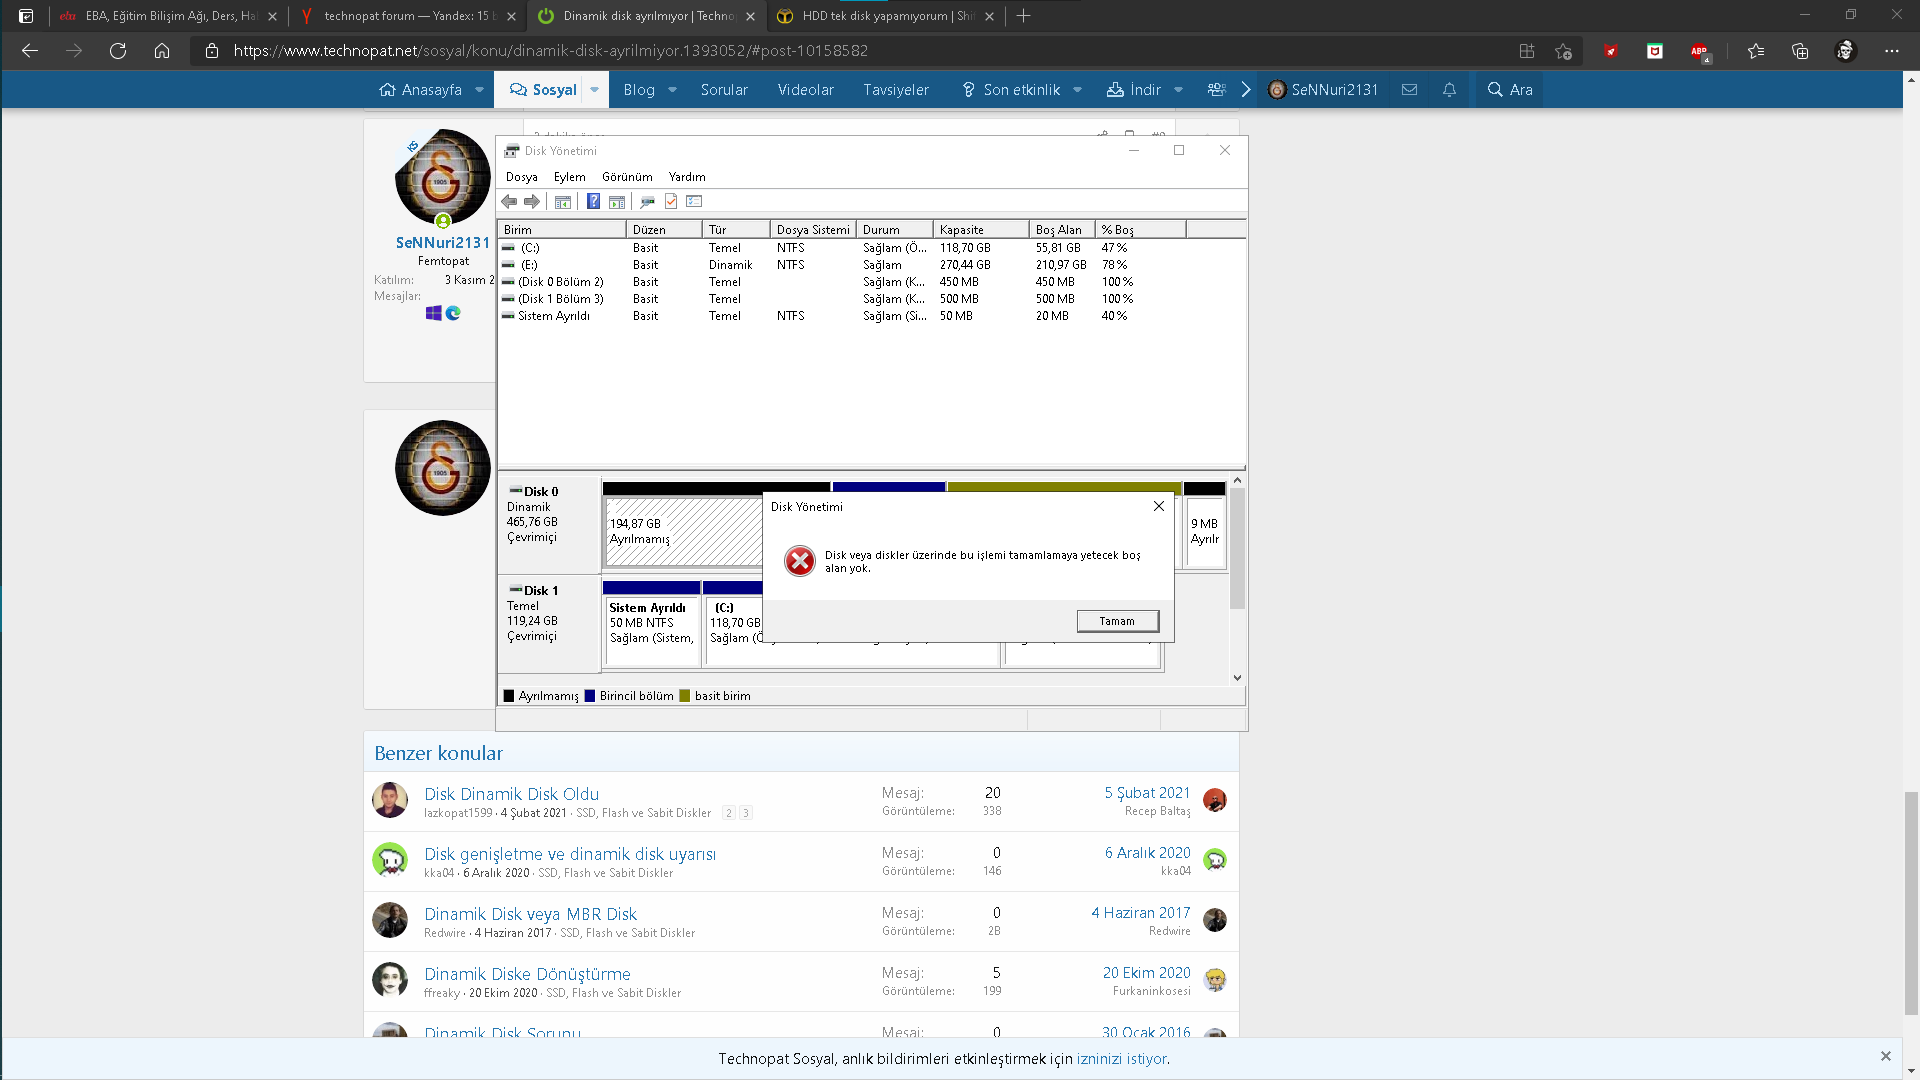
Task: Expand the İndir dropdown arrow
Action: point(1178,90)
